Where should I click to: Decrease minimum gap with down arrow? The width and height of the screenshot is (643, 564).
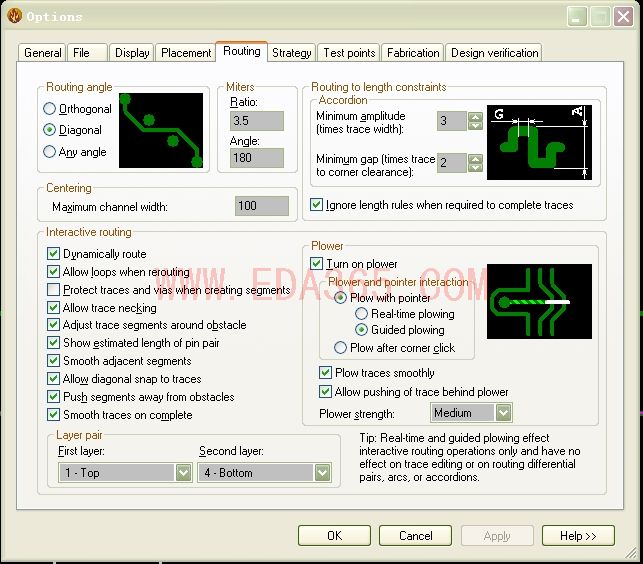[475, 167]
